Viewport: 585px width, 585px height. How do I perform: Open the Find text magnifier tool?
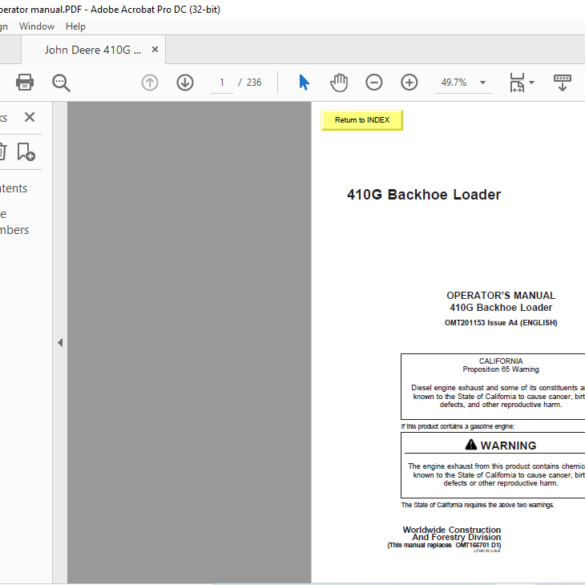tap(61, 82)
